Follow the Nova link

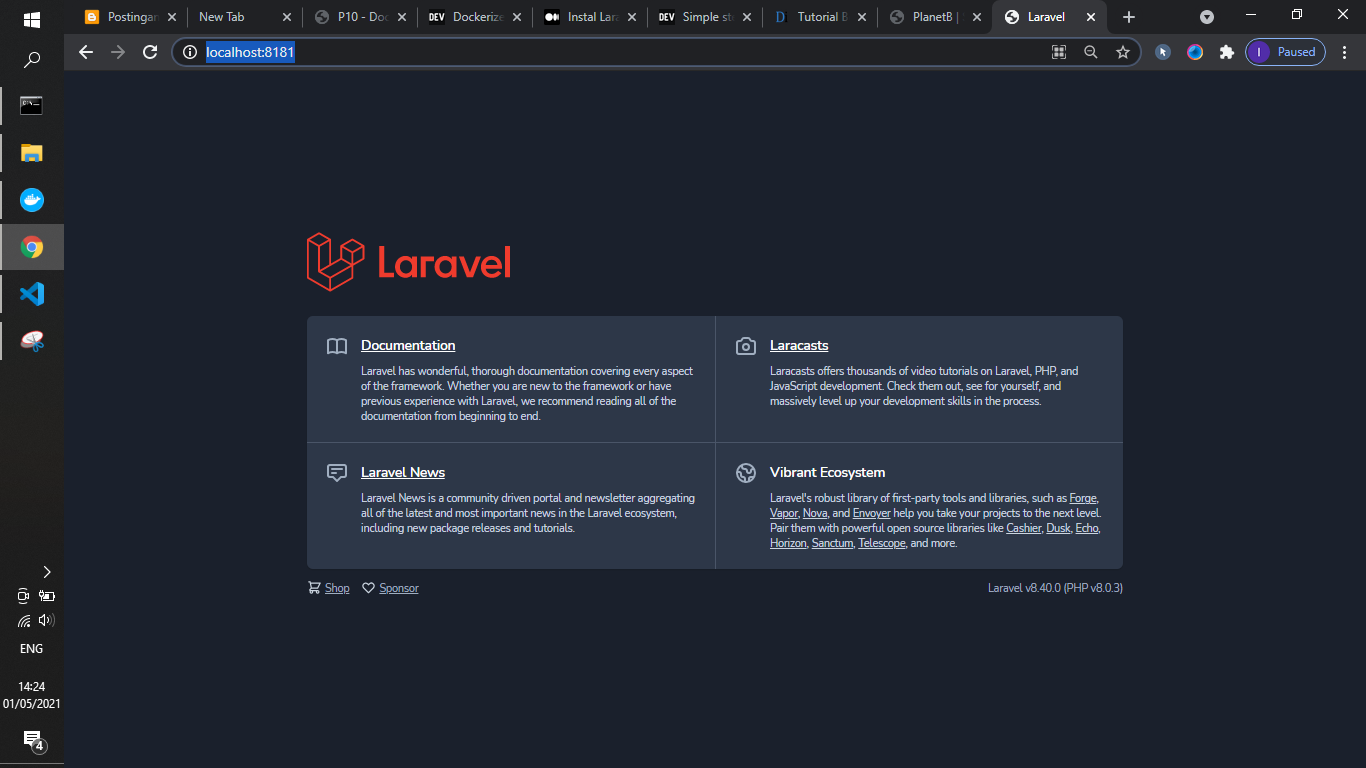(x=815, y=513)
